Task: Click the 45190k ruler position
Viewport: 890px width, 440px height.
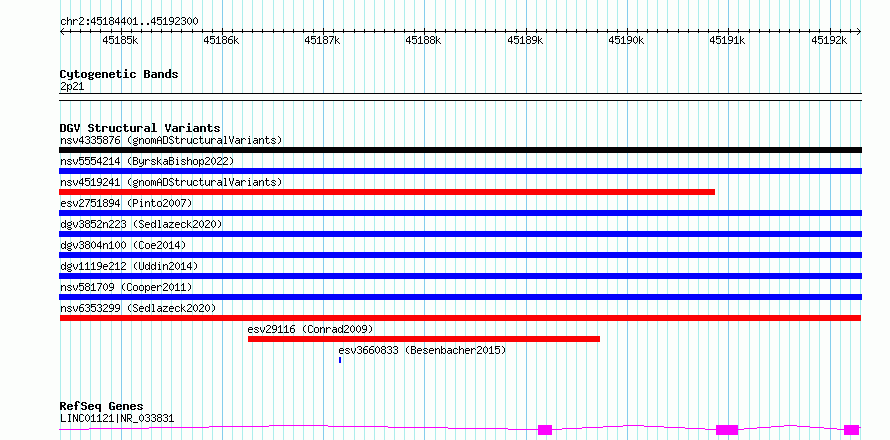Action: (x=626, y=40)
